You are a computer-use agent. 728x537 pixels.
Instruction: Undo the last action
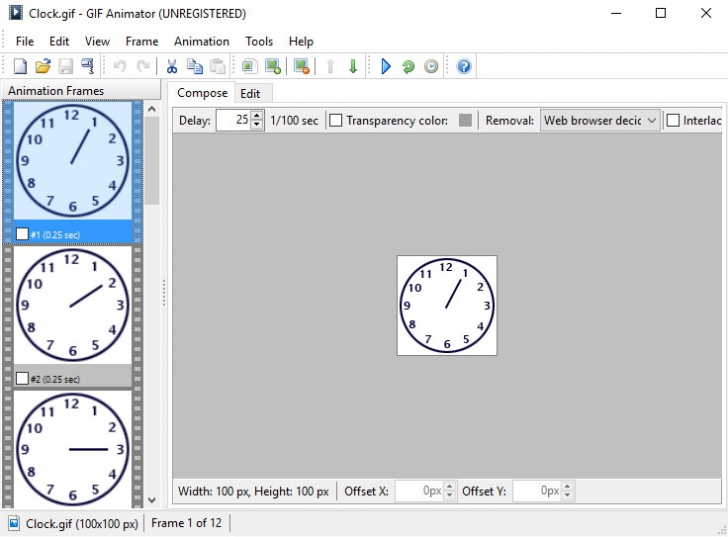tap(120, 66)
